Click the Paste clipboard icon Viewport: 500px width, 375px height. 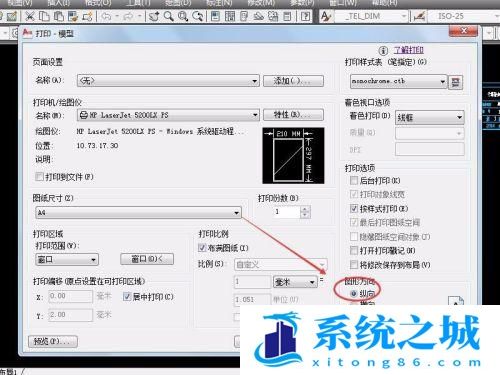pos(59,16)
